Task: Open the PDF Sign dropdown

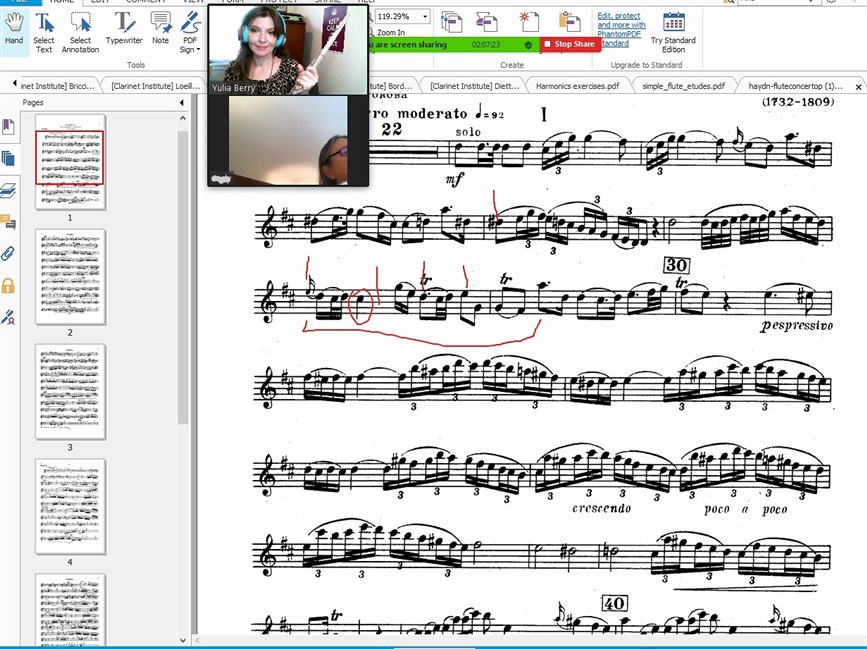Action: [190, 33]
